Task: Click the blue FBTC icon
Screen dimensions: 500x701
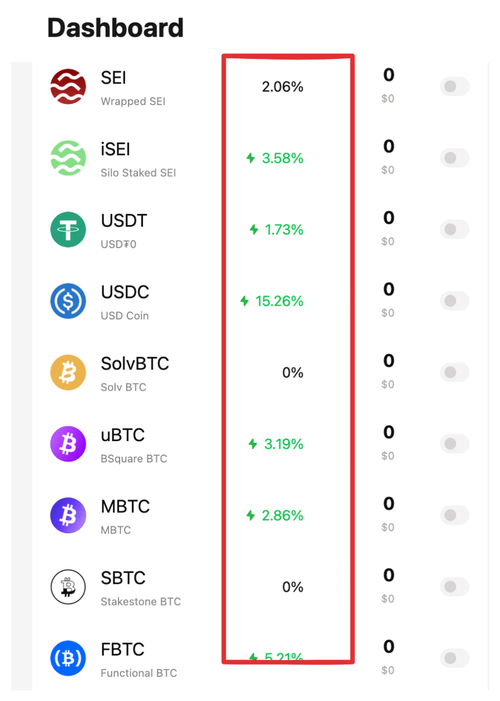Action: coord(68,658)
